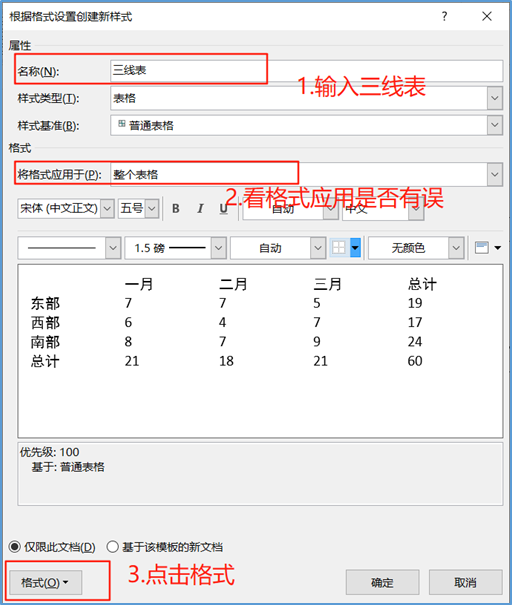
Task: Open the 格式 menu button
Action: [46, 582]
